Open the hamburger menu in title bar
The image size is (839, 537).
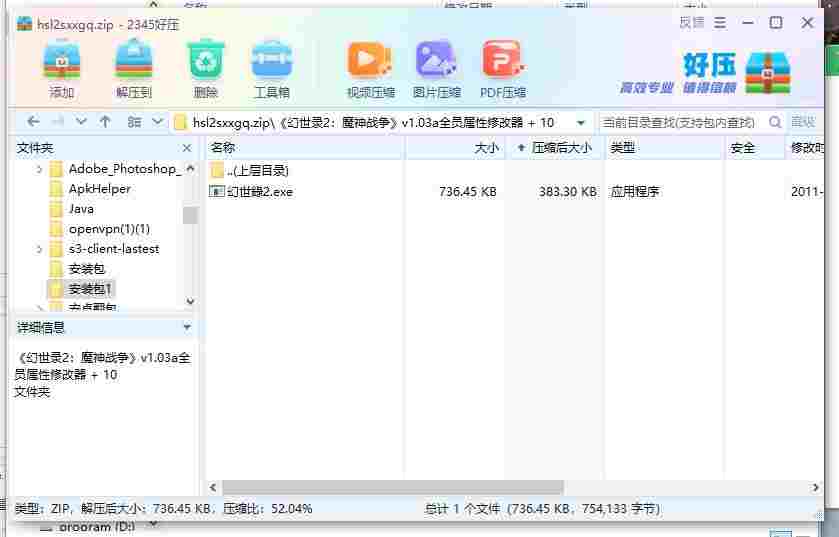click(720, 23)
